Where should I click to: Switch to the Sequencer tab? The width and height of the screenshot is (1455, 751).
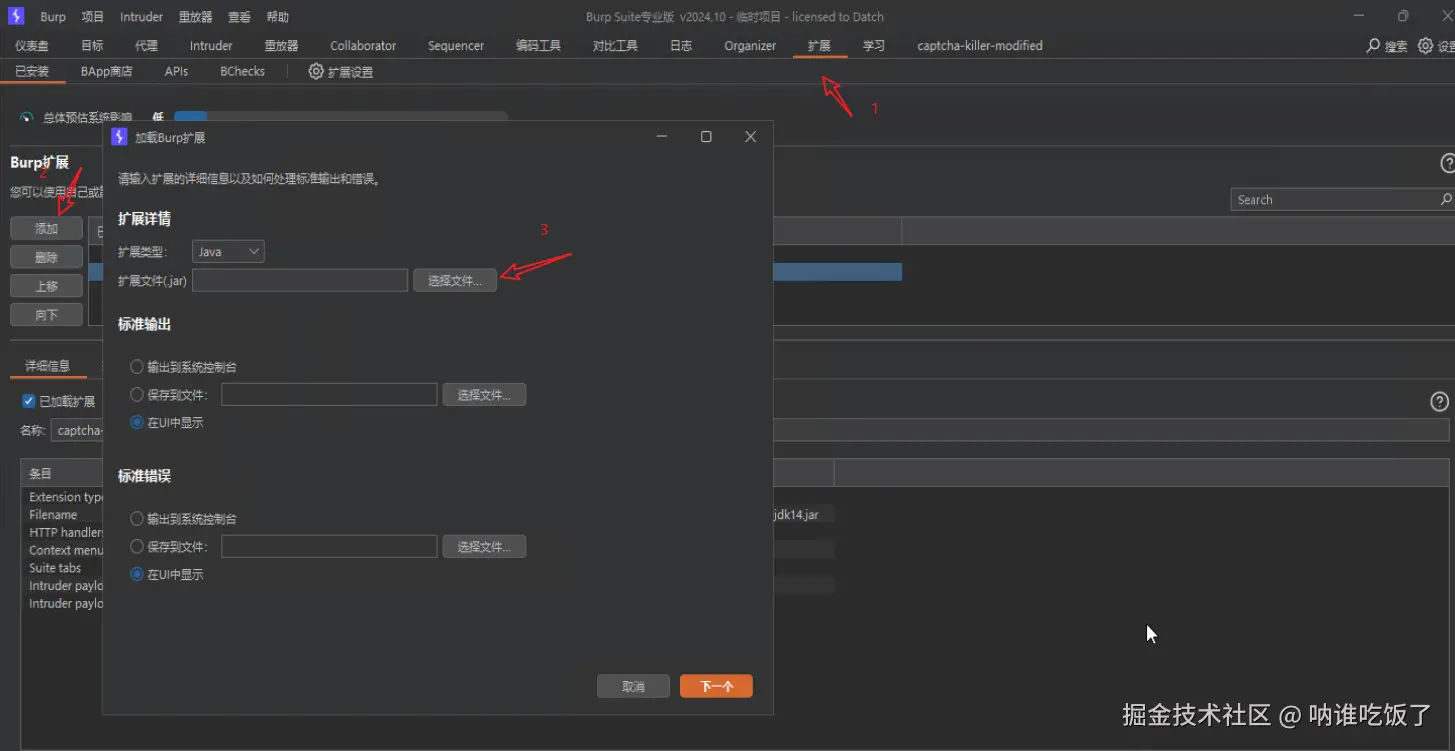tap(456, 46)
